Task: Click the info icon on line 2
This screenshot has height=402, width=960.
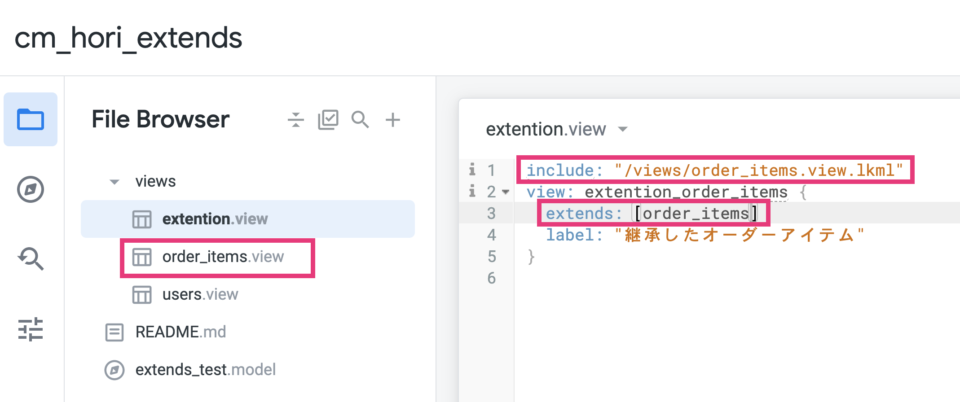Action: coord(471,191)
